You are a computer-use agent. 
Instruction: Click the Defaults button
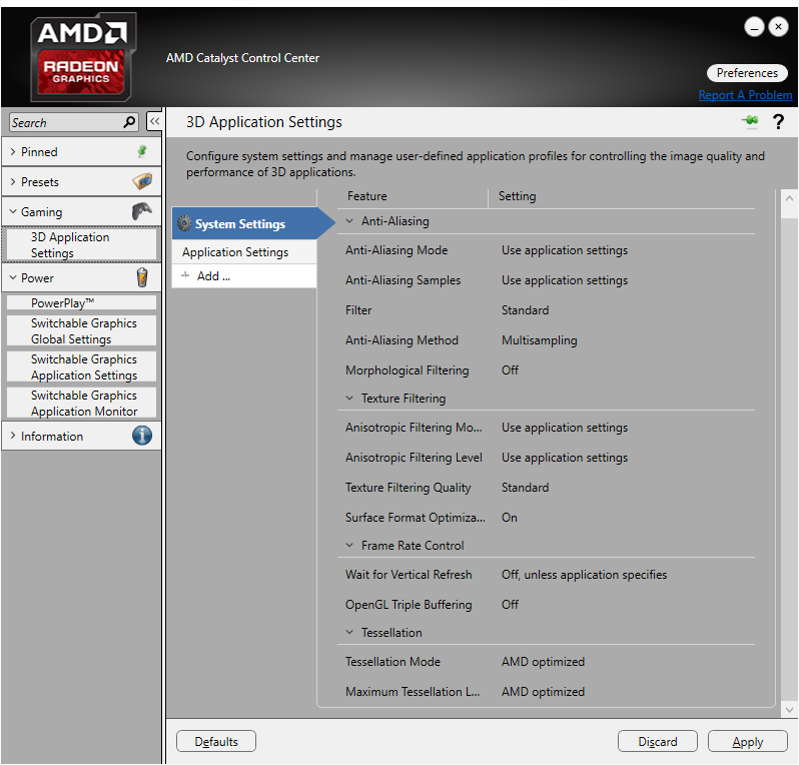point(216,741)
